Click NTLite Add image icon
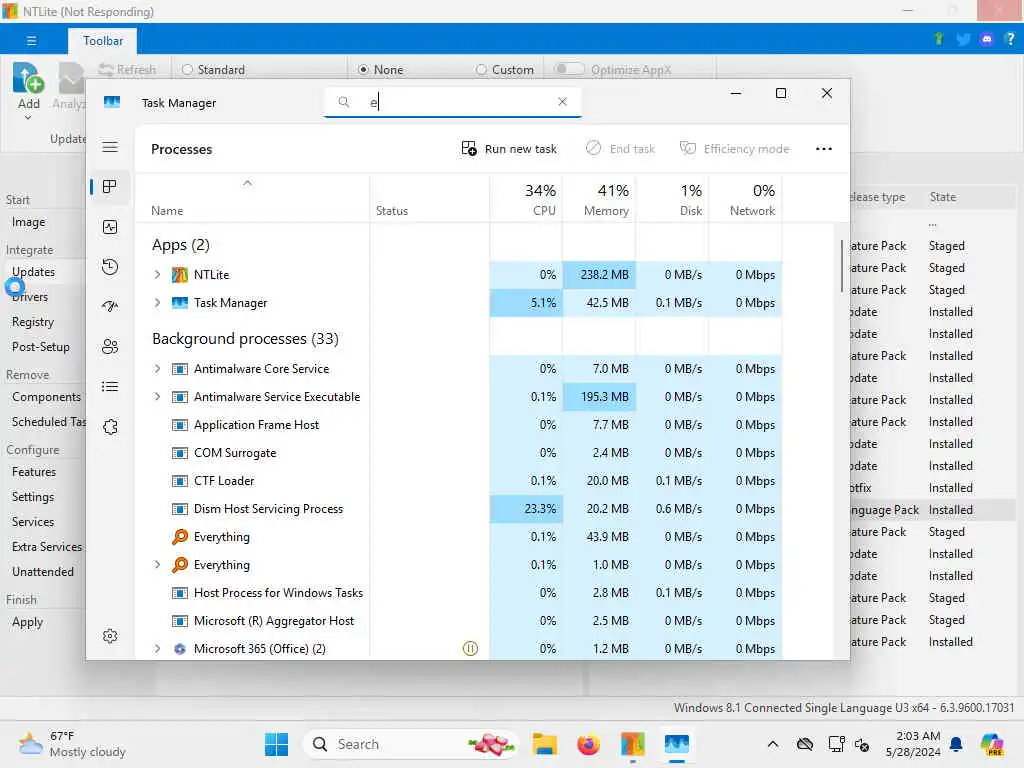Image resolution: width=1024 pixels, height=768 pixels. tap(28, 78)
